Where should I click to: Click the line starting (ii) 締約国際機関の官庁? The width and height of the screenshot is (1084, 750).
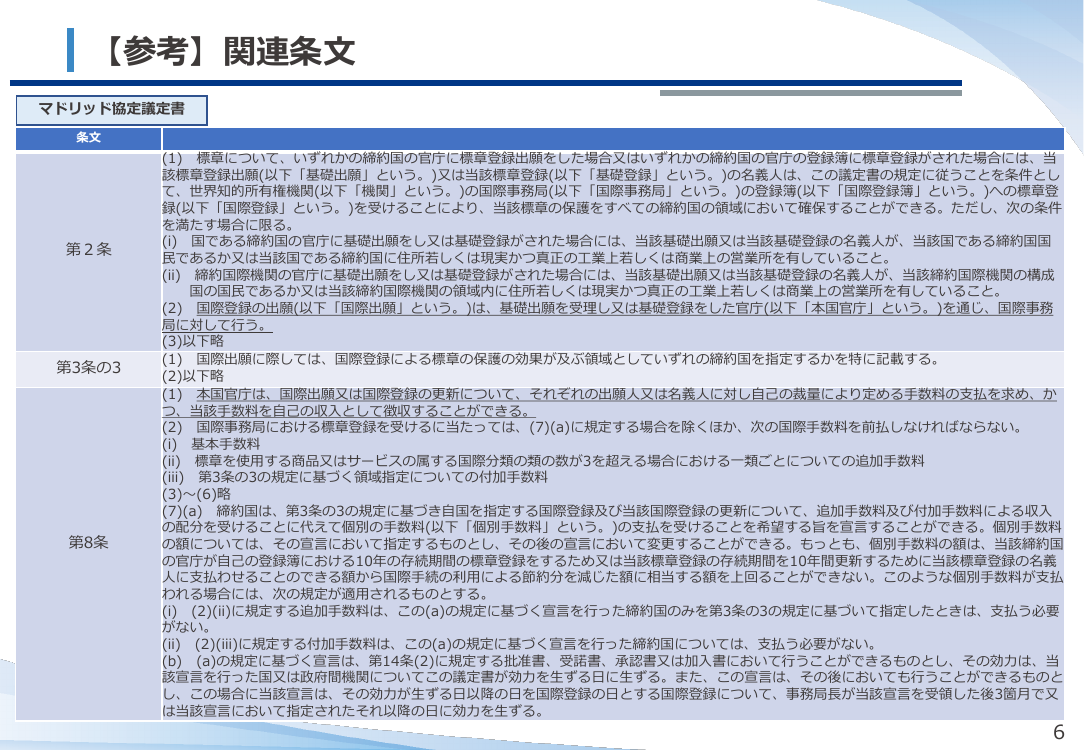point(608,283)
